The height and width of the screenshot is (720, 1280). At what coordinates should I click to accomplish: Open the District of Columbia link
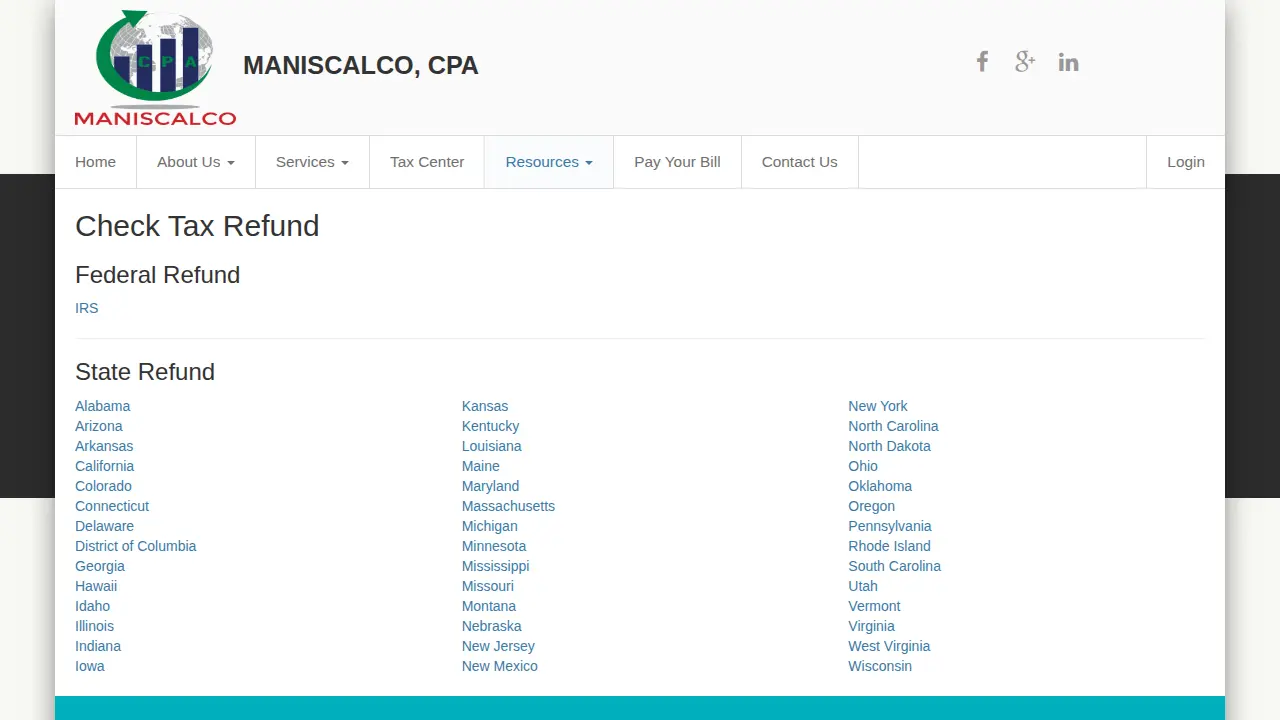(x=135, y=546)
